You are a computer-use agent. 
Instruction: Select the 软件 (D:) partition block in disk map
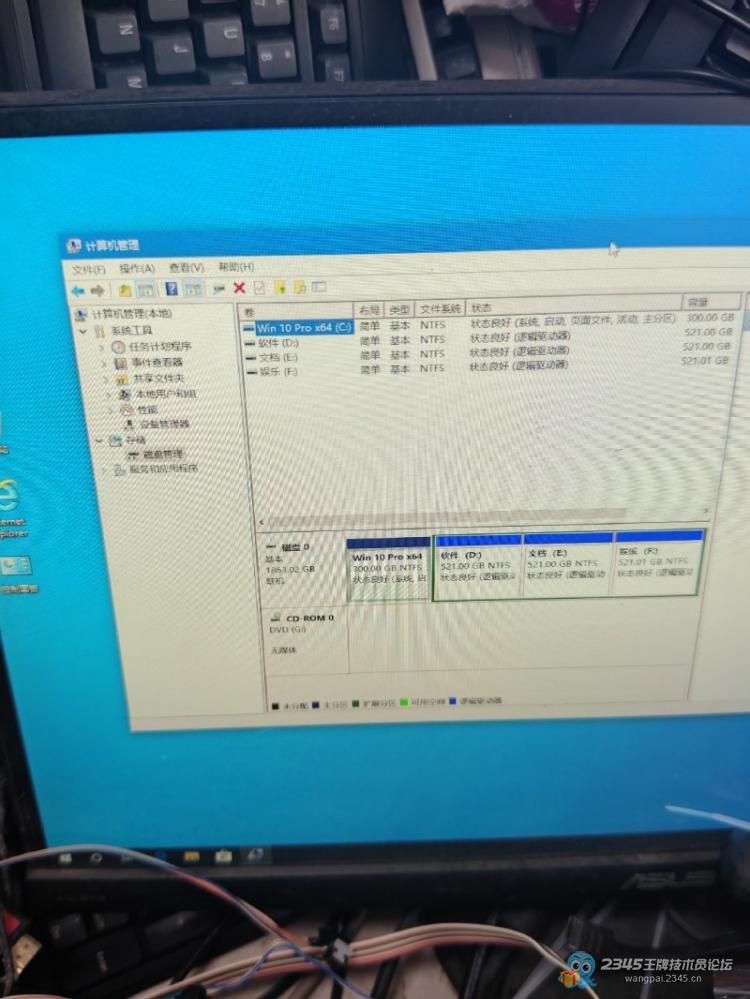click(476, 566)
